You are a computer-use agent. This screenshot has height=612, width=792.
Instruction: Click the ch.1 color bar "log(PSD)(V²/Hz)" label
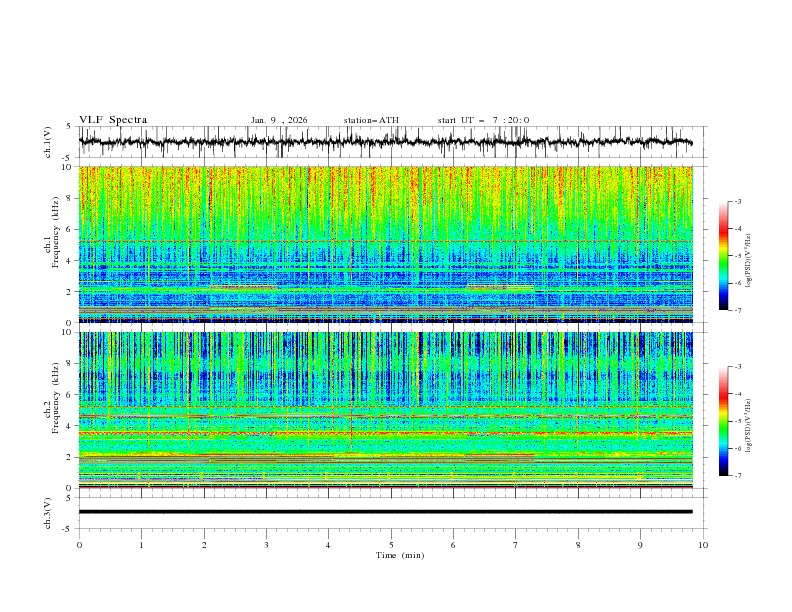pos(749,261)
